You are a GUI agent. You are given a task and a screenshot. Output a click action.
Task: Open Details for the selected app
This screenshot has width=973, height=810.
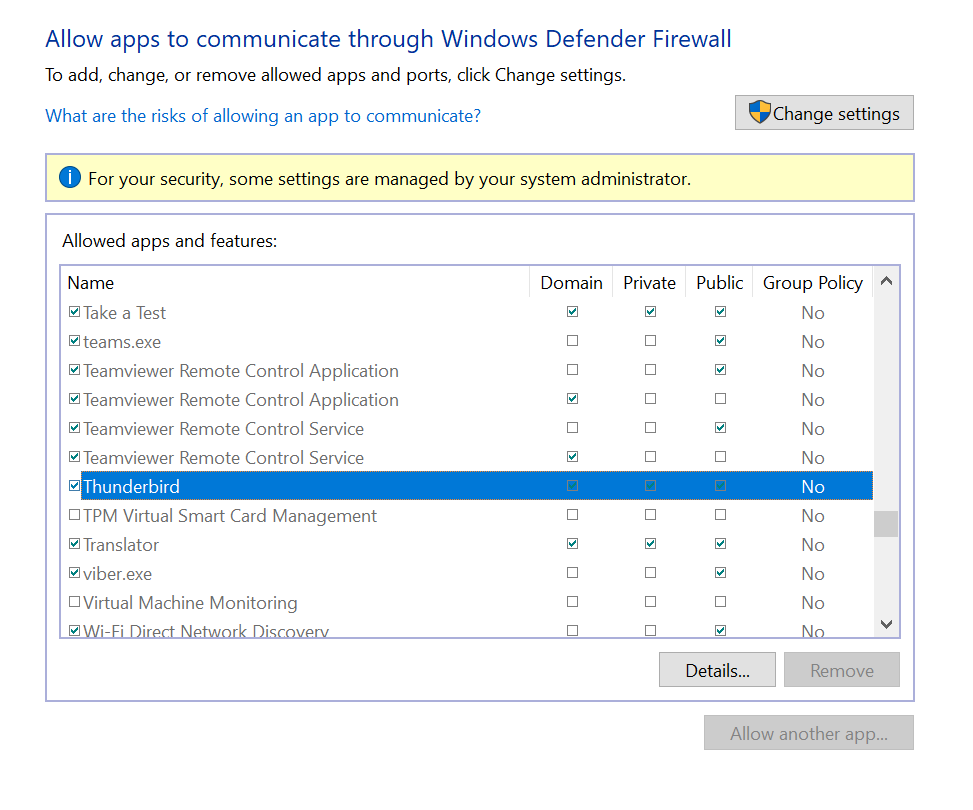point(717,670)
